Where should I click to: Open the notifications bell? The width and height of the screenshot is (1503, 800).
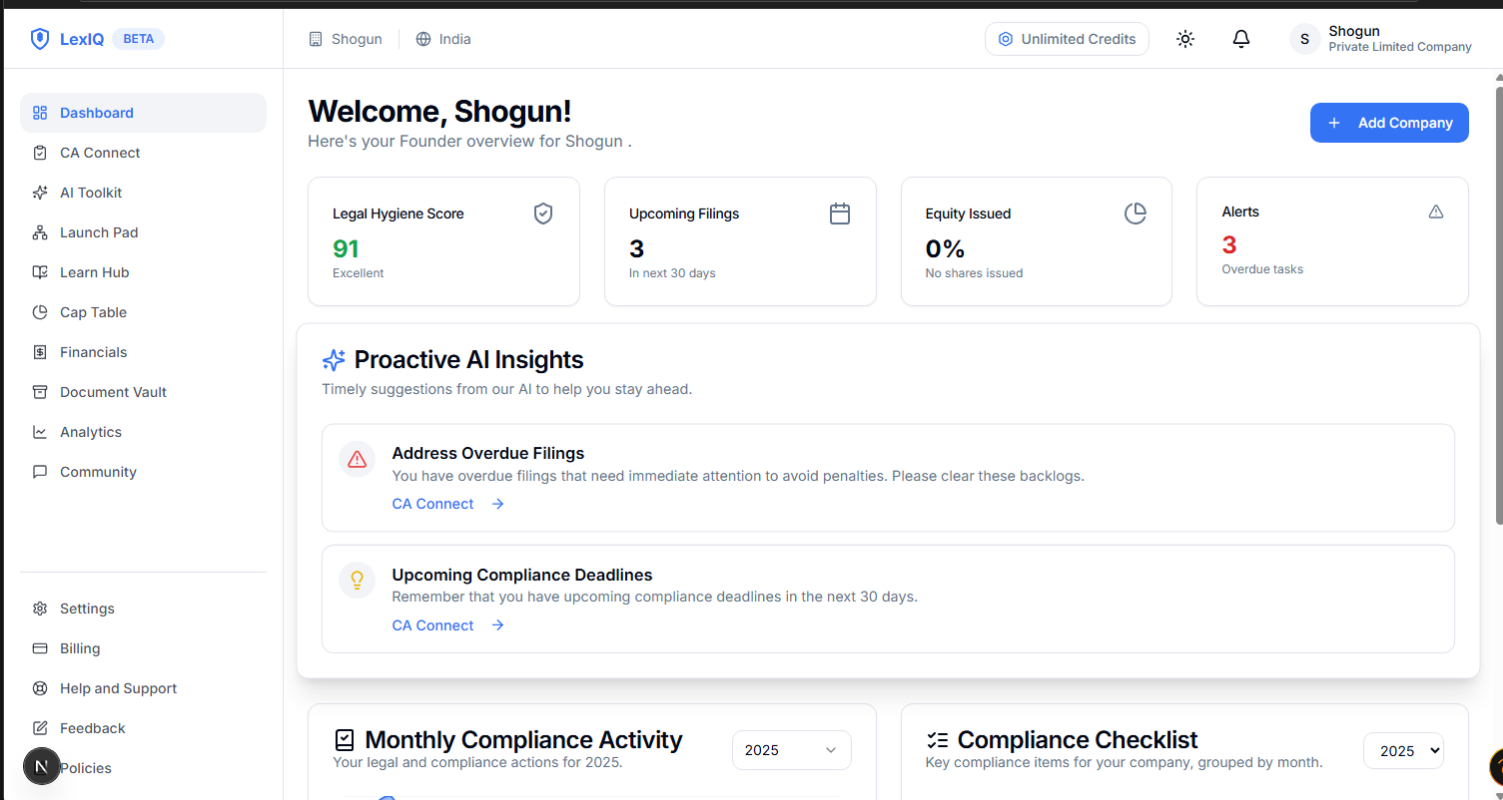(x=1241, y=39)
